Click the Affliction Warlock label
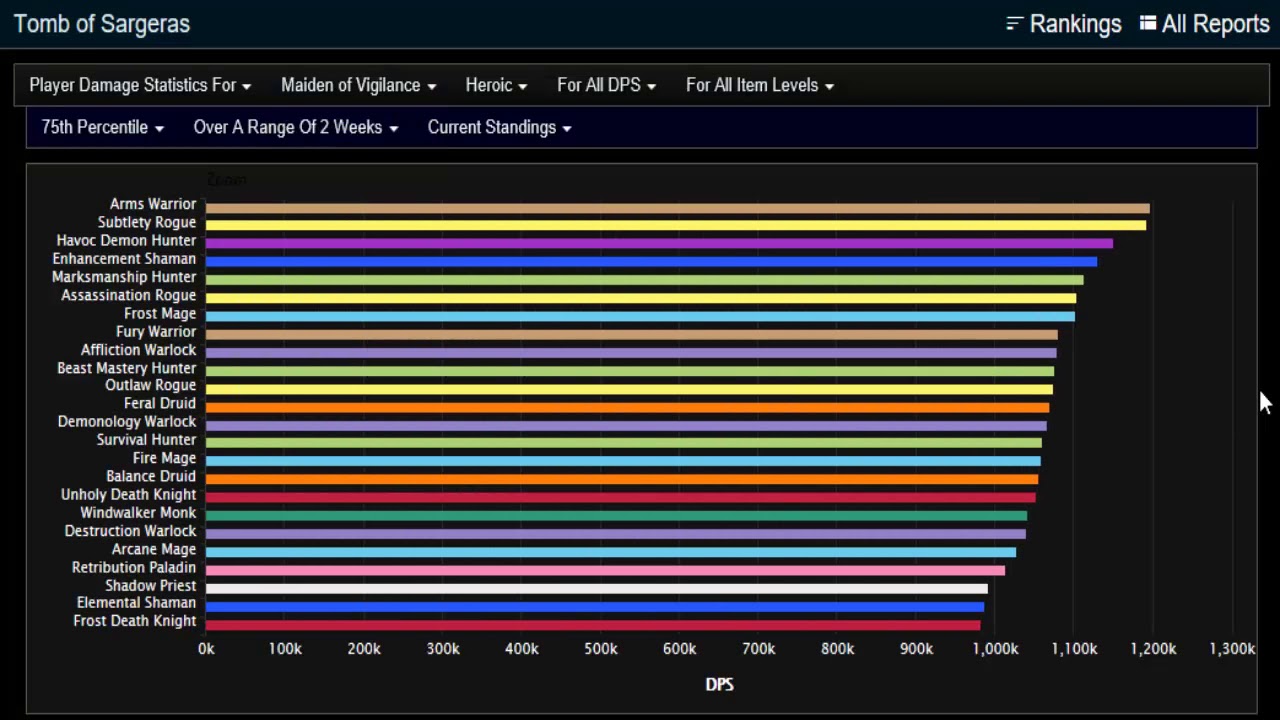The width and height of the screenshot is (1280, 720). click(139, 349)
